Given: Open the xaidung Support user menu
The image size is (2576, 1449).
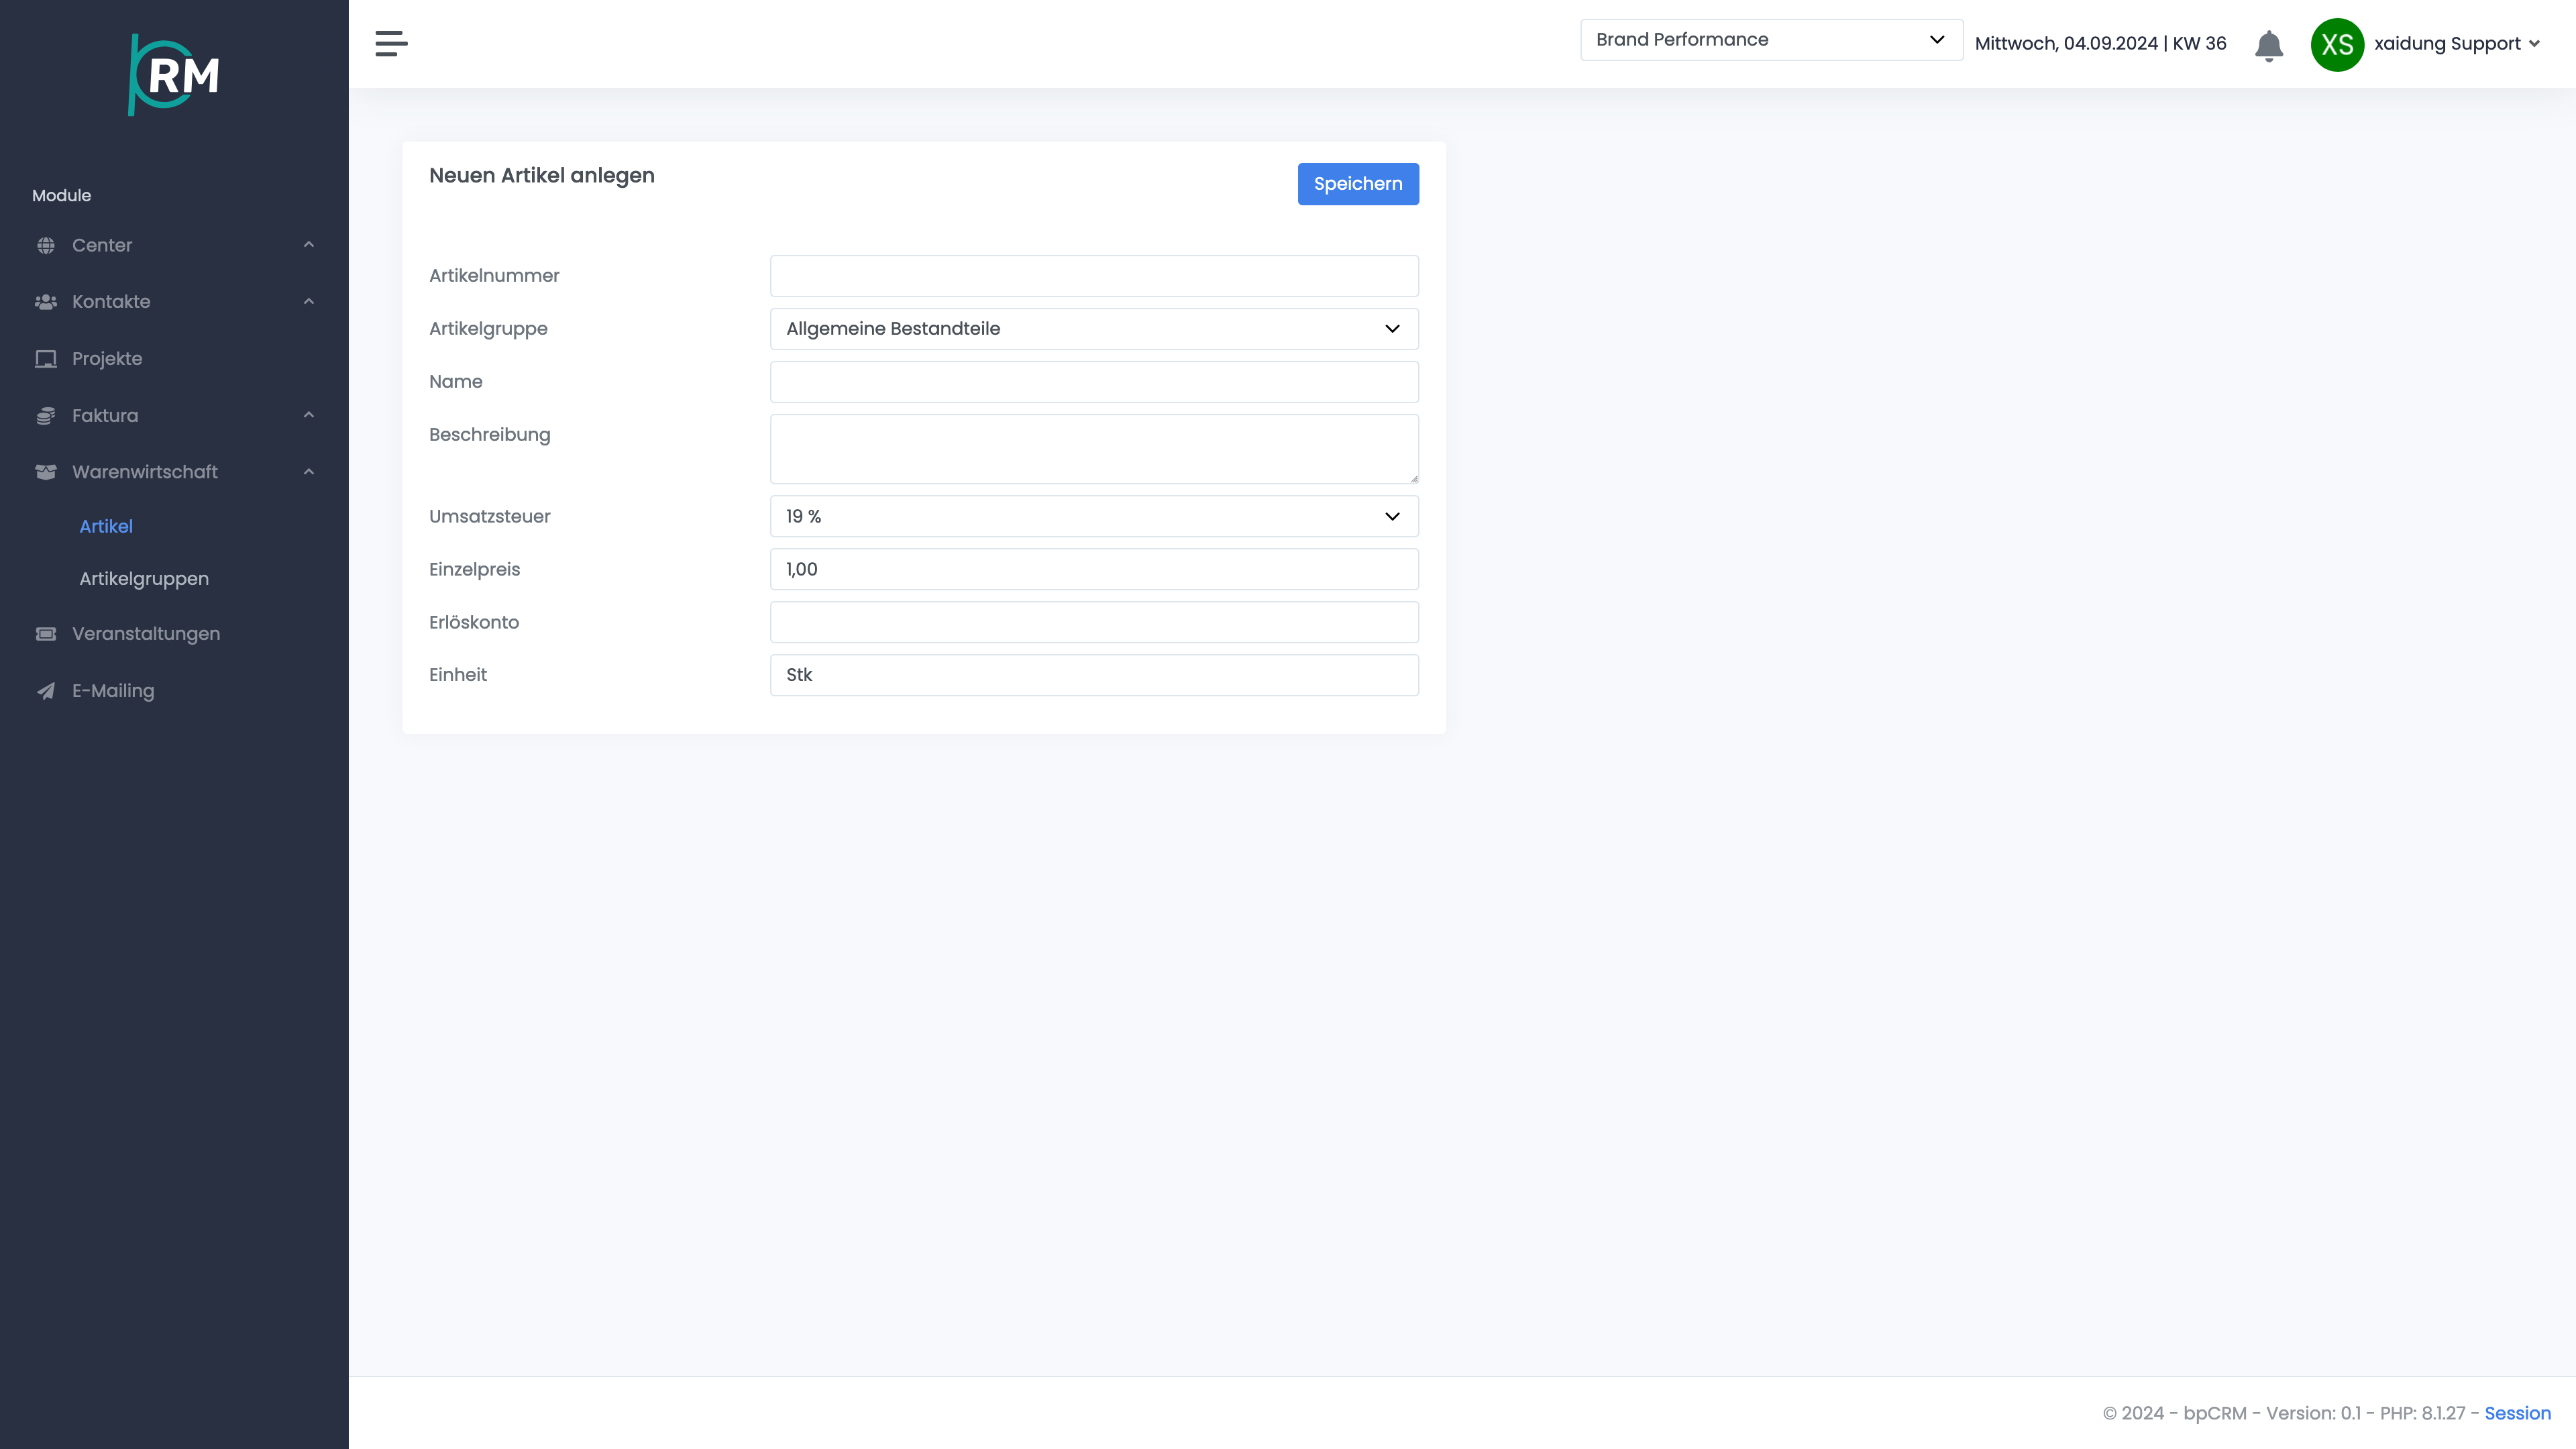Looking at the screenshot, I should tap(2456, 44).
